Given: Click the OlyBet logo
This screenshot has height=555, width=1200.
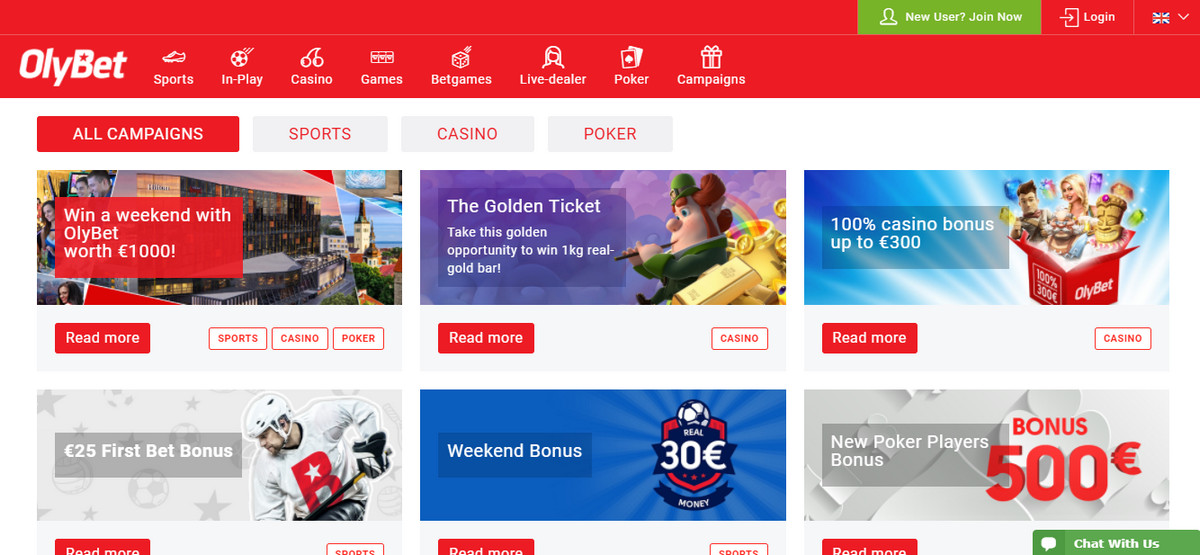Looking at the screenshot, I should pos(73,66).
